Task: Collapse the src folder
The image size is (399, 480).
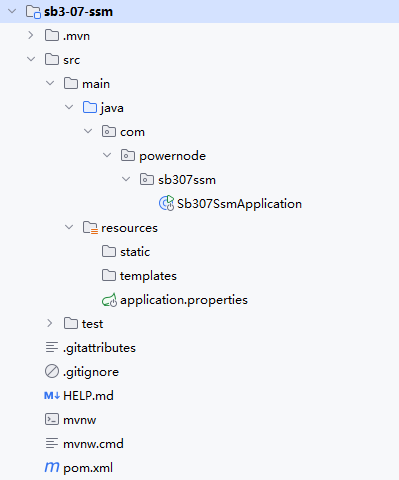Action: pyautogui.click(x=31, y=59)
